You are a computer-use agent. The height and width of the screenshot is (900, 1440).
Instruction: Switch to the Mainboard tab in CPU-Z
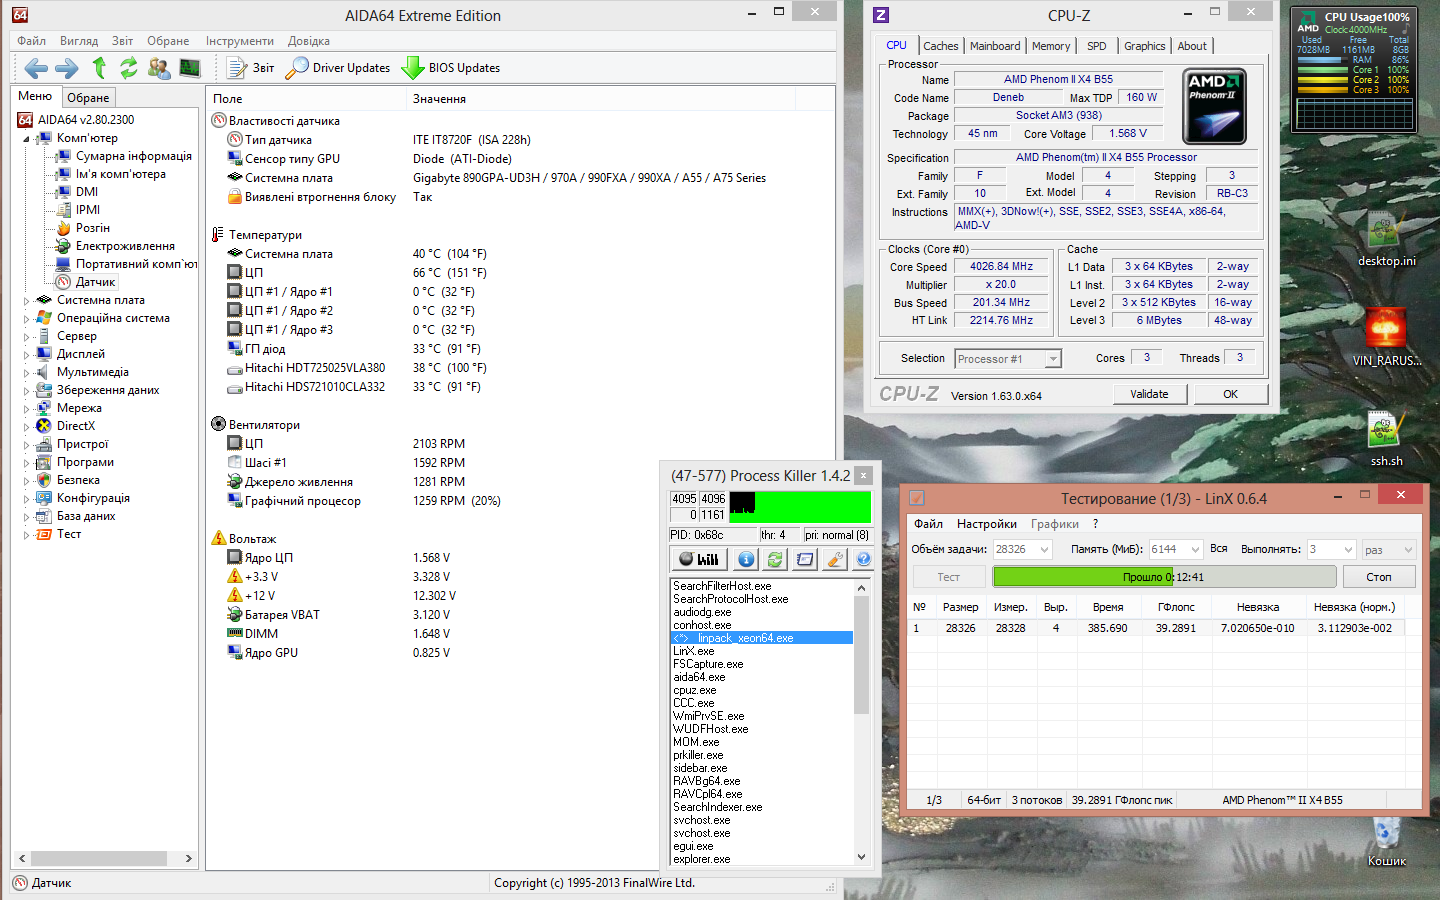point(995,46)
